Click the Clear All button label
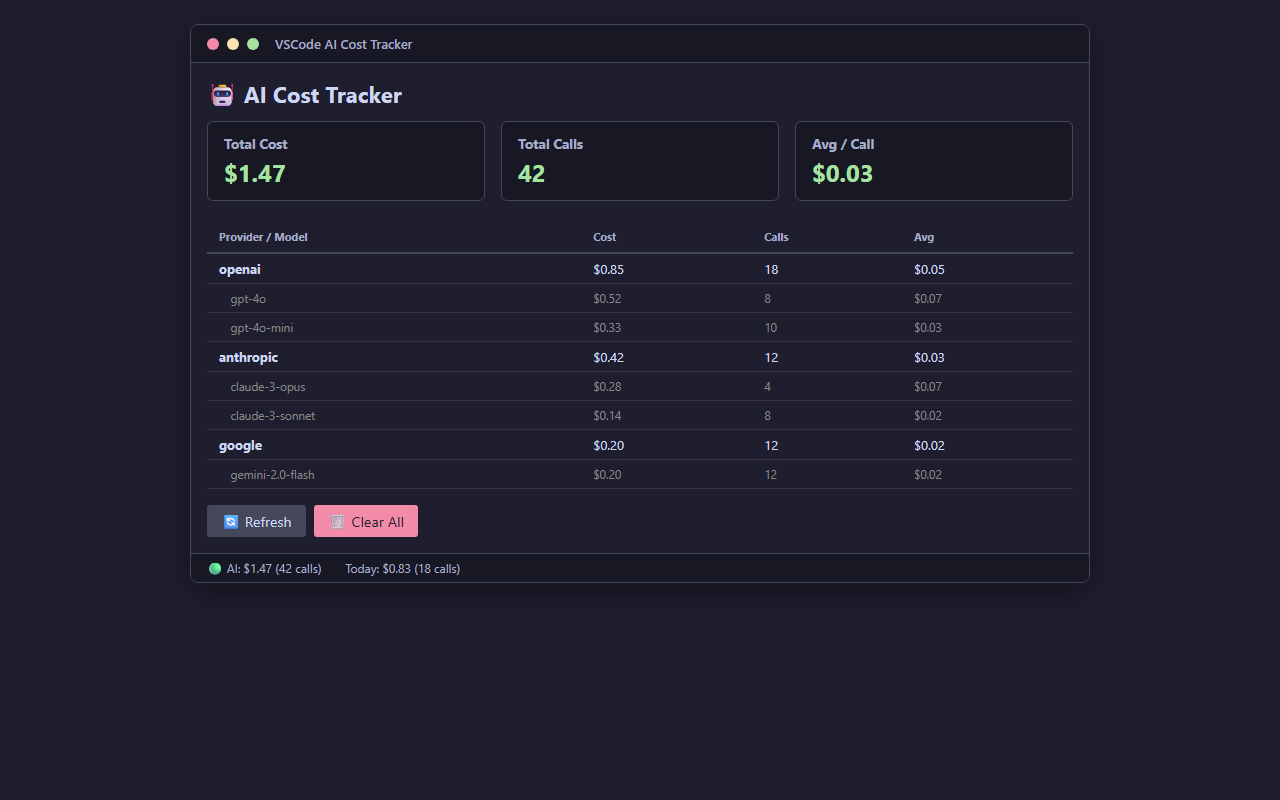1280x800 pixels. click(378, 522)
